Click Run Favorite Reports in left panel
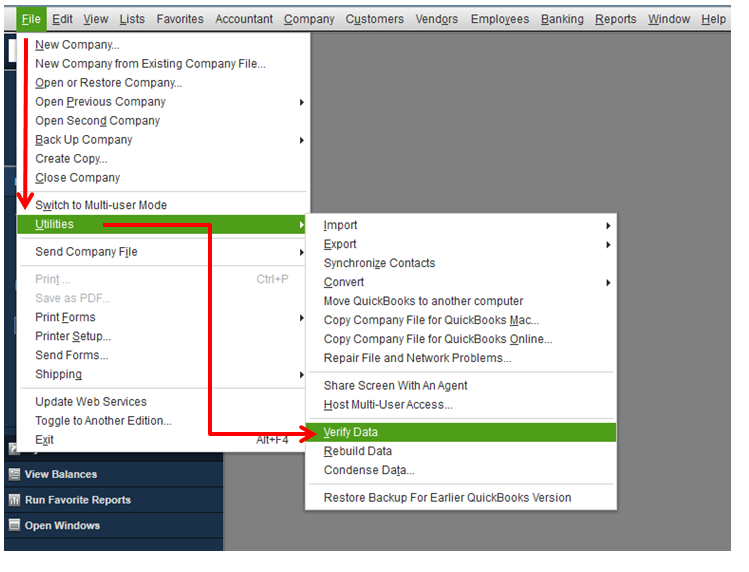Screen dimensions: 749x572 click(78, 500)
